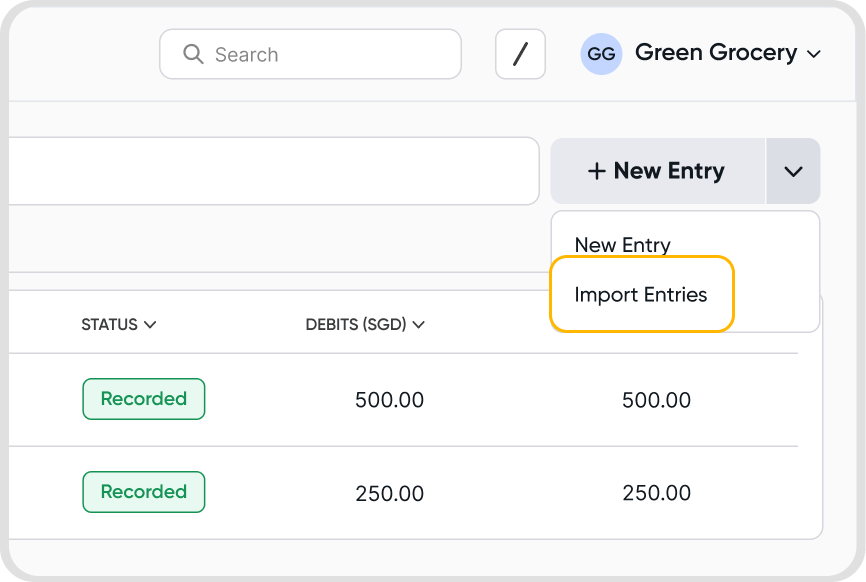Viewport: 866px width, 582px height.
Task: Select New Entry from the dropdown menu
Action: point(622,245)
